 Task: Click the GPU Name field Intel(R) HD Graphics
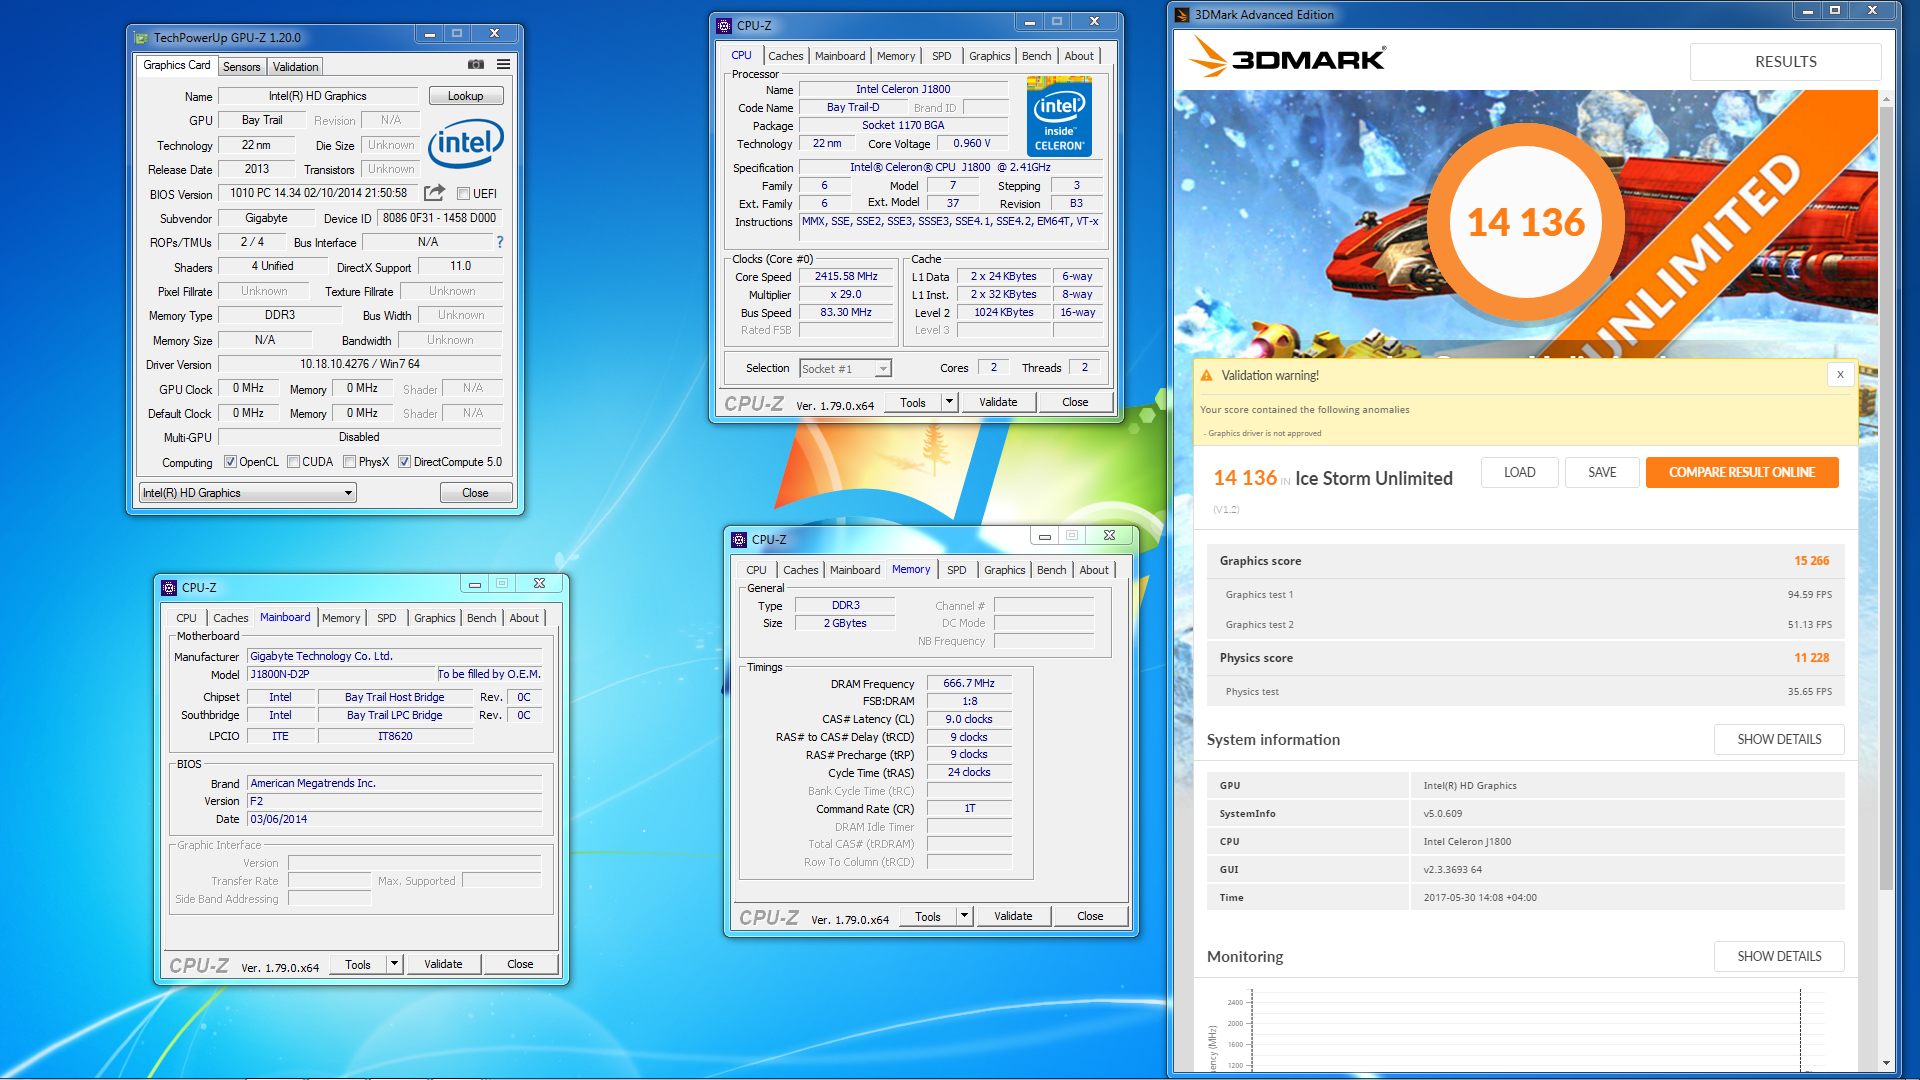click(x=318, y=96)
